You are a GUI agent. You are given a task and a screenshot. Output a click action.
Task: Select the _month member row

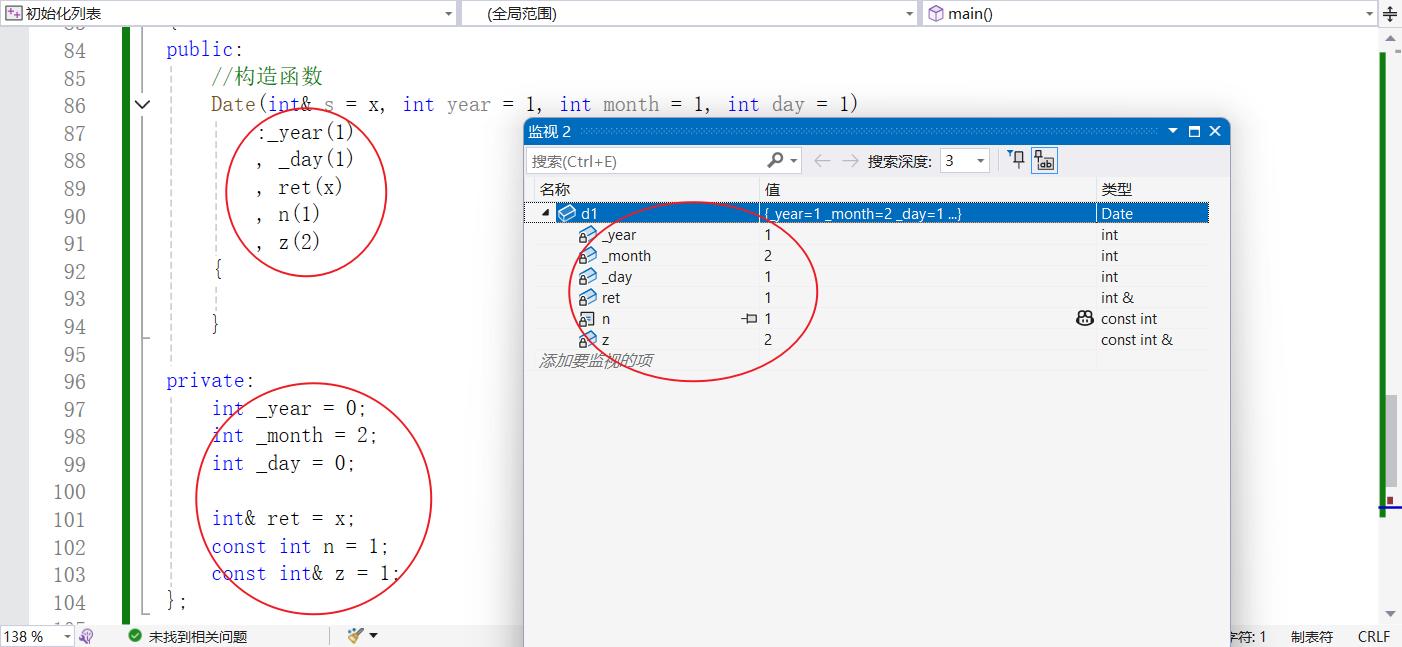click(866, 256)
